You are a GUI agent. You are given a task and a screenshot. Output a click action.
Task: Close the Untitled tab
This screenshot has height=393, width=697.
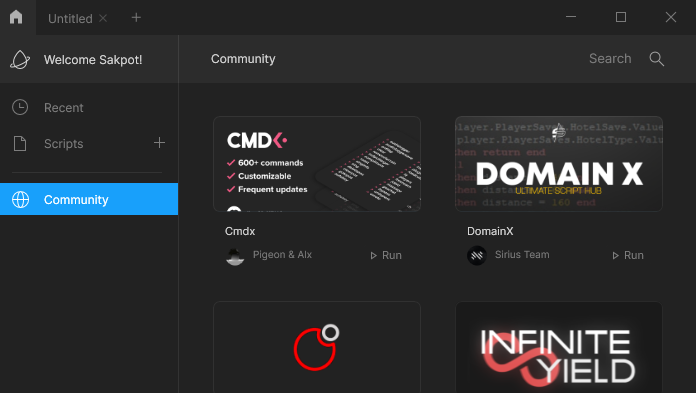click(x=103, y=18)
